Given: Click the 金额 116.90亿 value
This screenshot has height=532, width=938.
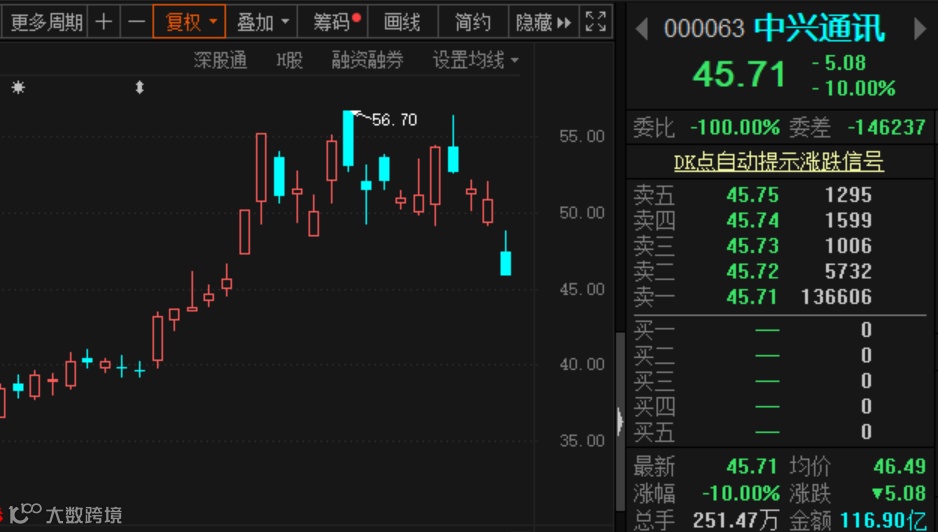Looking at the screenshot, I should coord(883,520).
